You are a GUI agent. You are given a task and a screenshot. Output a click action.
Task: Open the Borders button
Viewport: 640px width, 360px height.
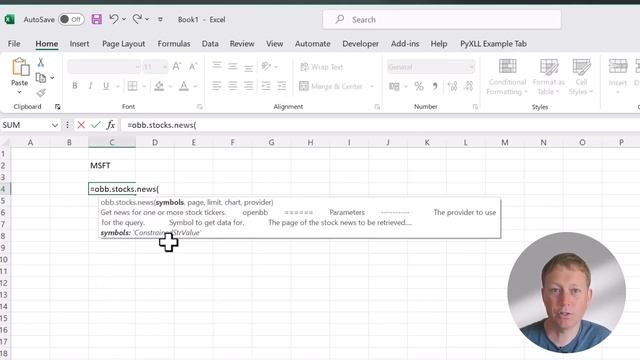[133, 86]
